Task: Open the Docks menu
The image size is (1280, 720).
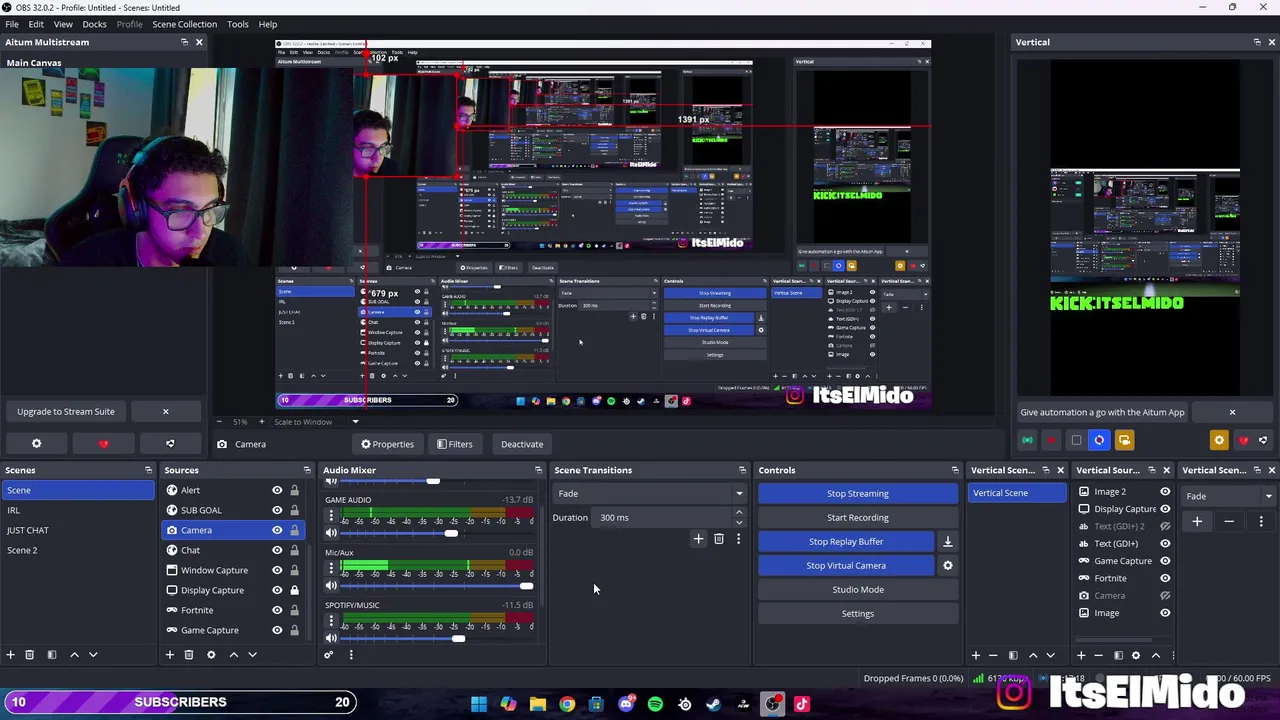Action: 94,24
